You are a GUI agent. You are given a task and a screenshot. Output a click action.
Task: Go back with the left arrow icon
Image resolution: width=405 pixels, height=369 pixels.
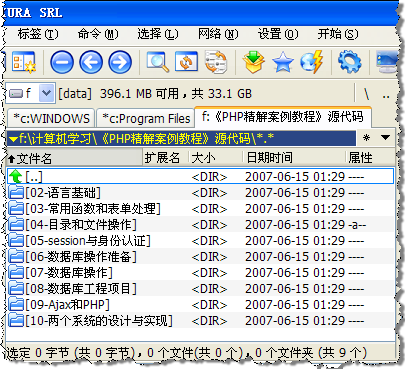(91, 62)
